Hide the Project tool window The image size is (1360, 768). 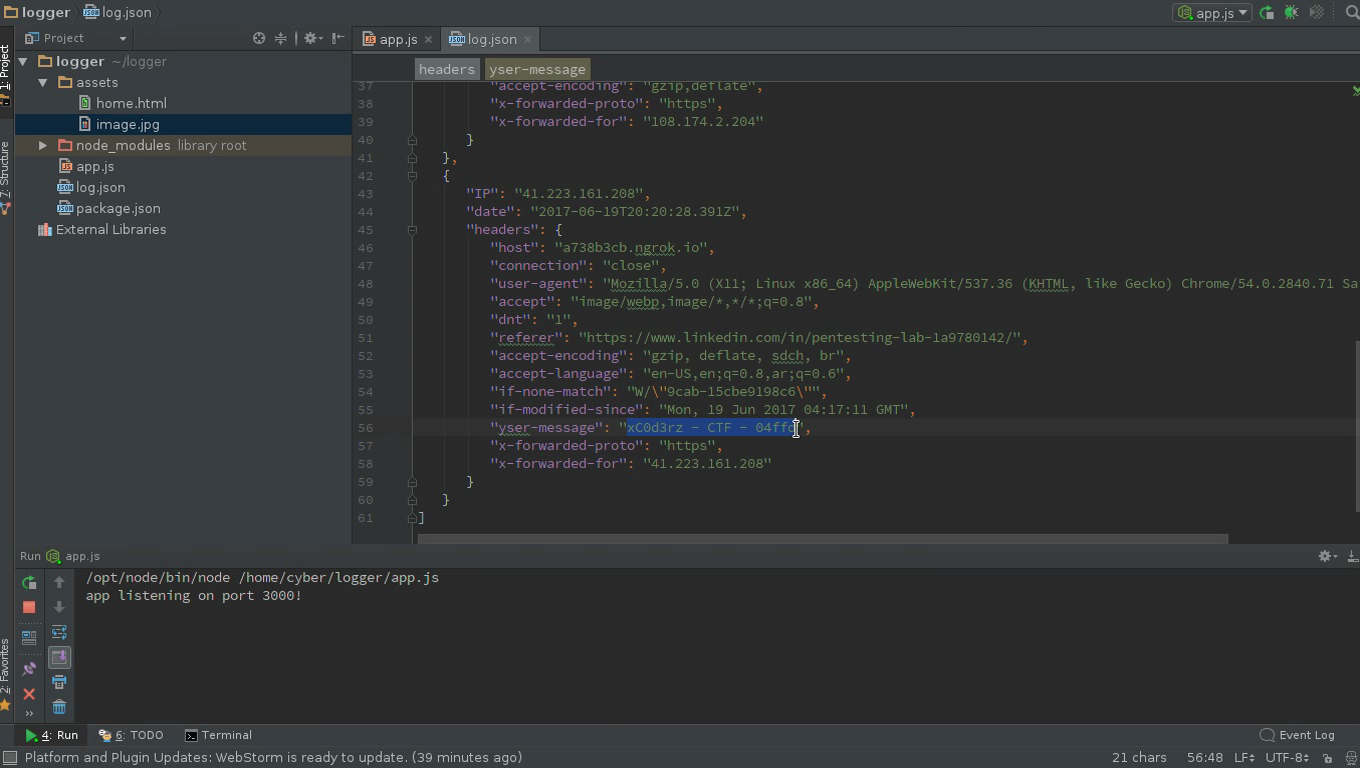338,38
